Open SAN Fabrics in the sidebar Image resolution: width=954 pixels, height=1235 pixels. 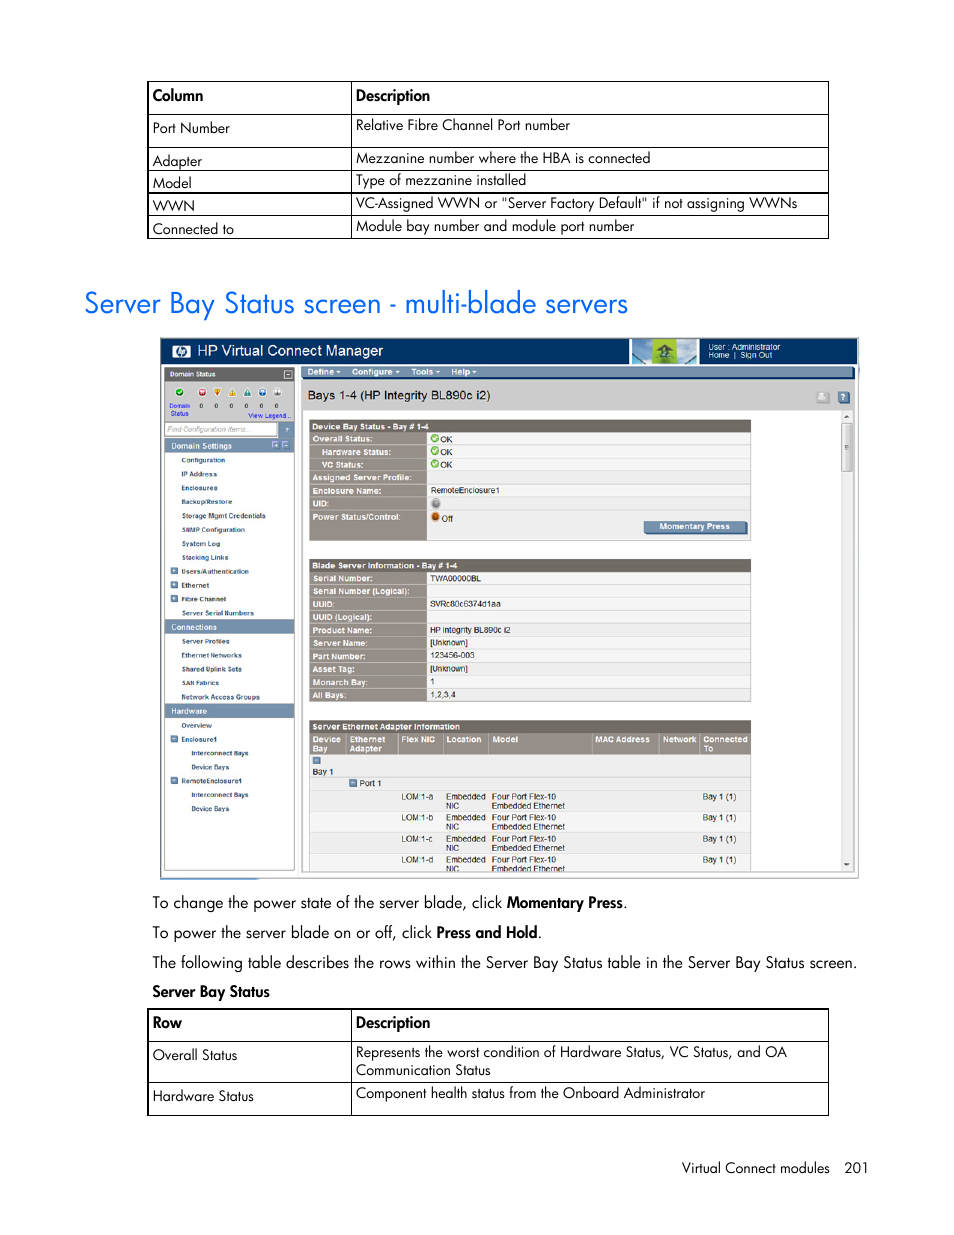click(200, 683)
